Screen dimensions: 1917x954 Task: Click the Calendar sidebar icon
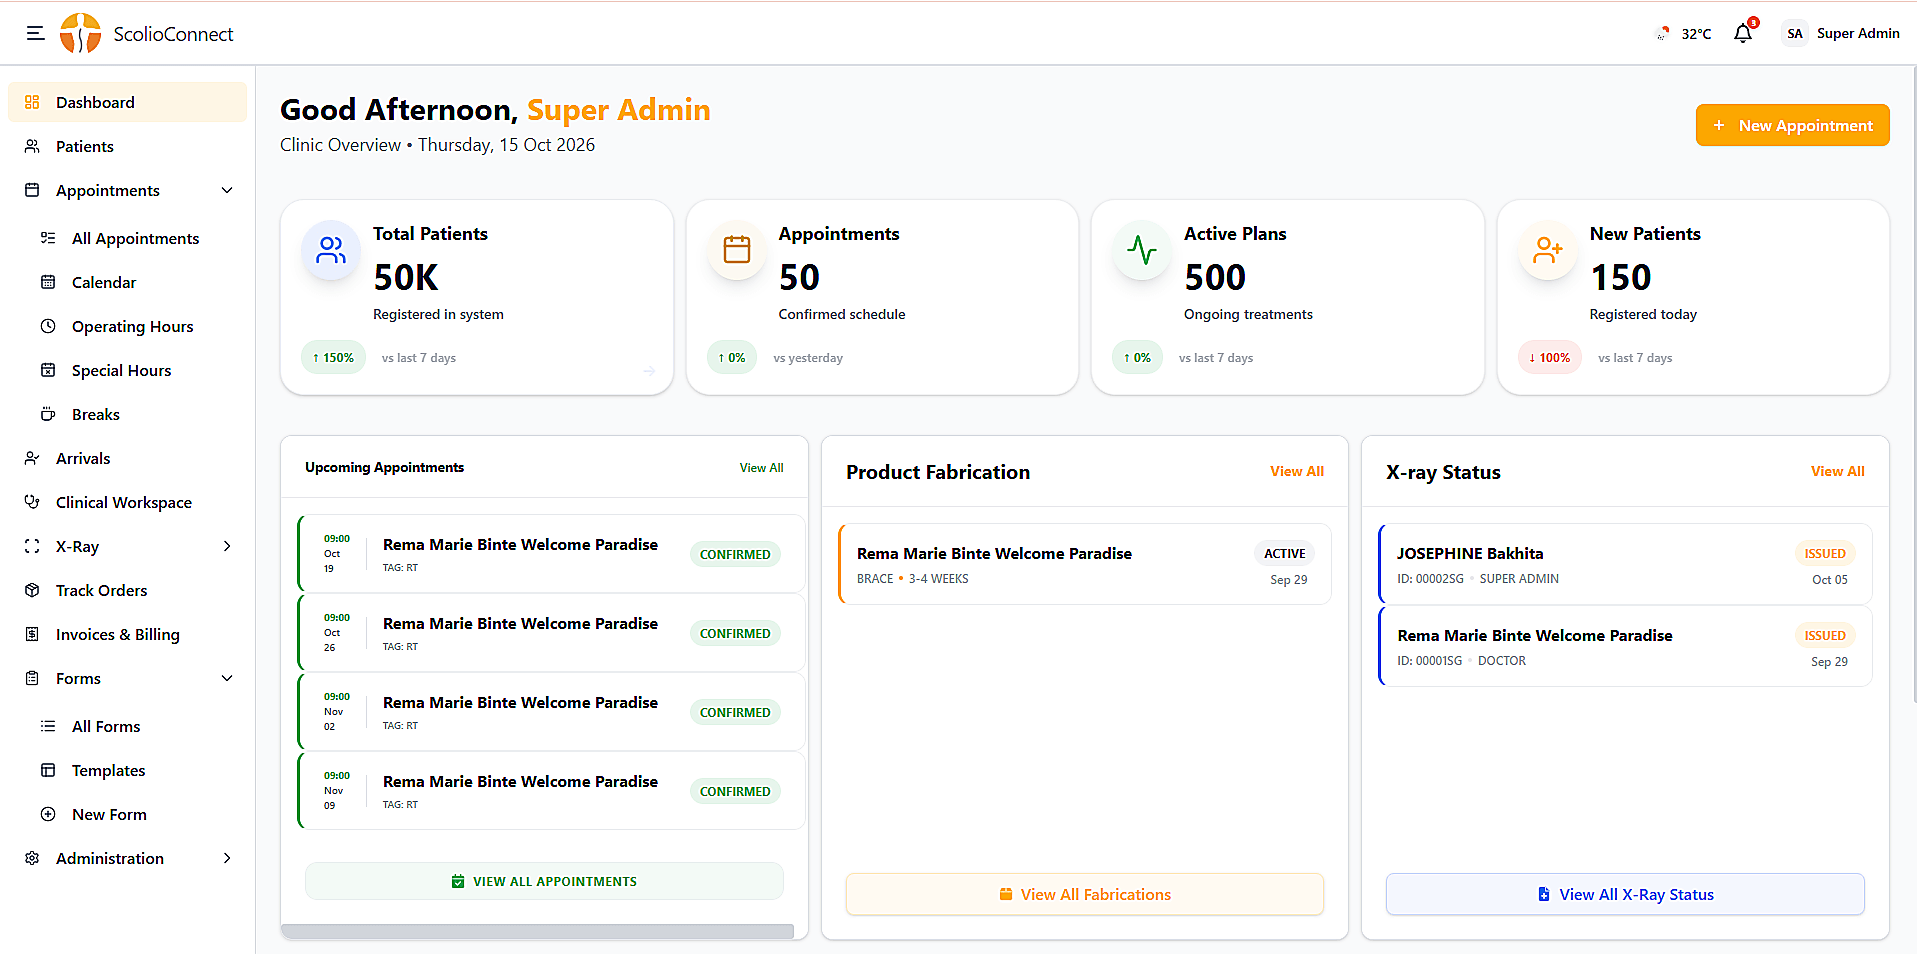pos(48,282)
